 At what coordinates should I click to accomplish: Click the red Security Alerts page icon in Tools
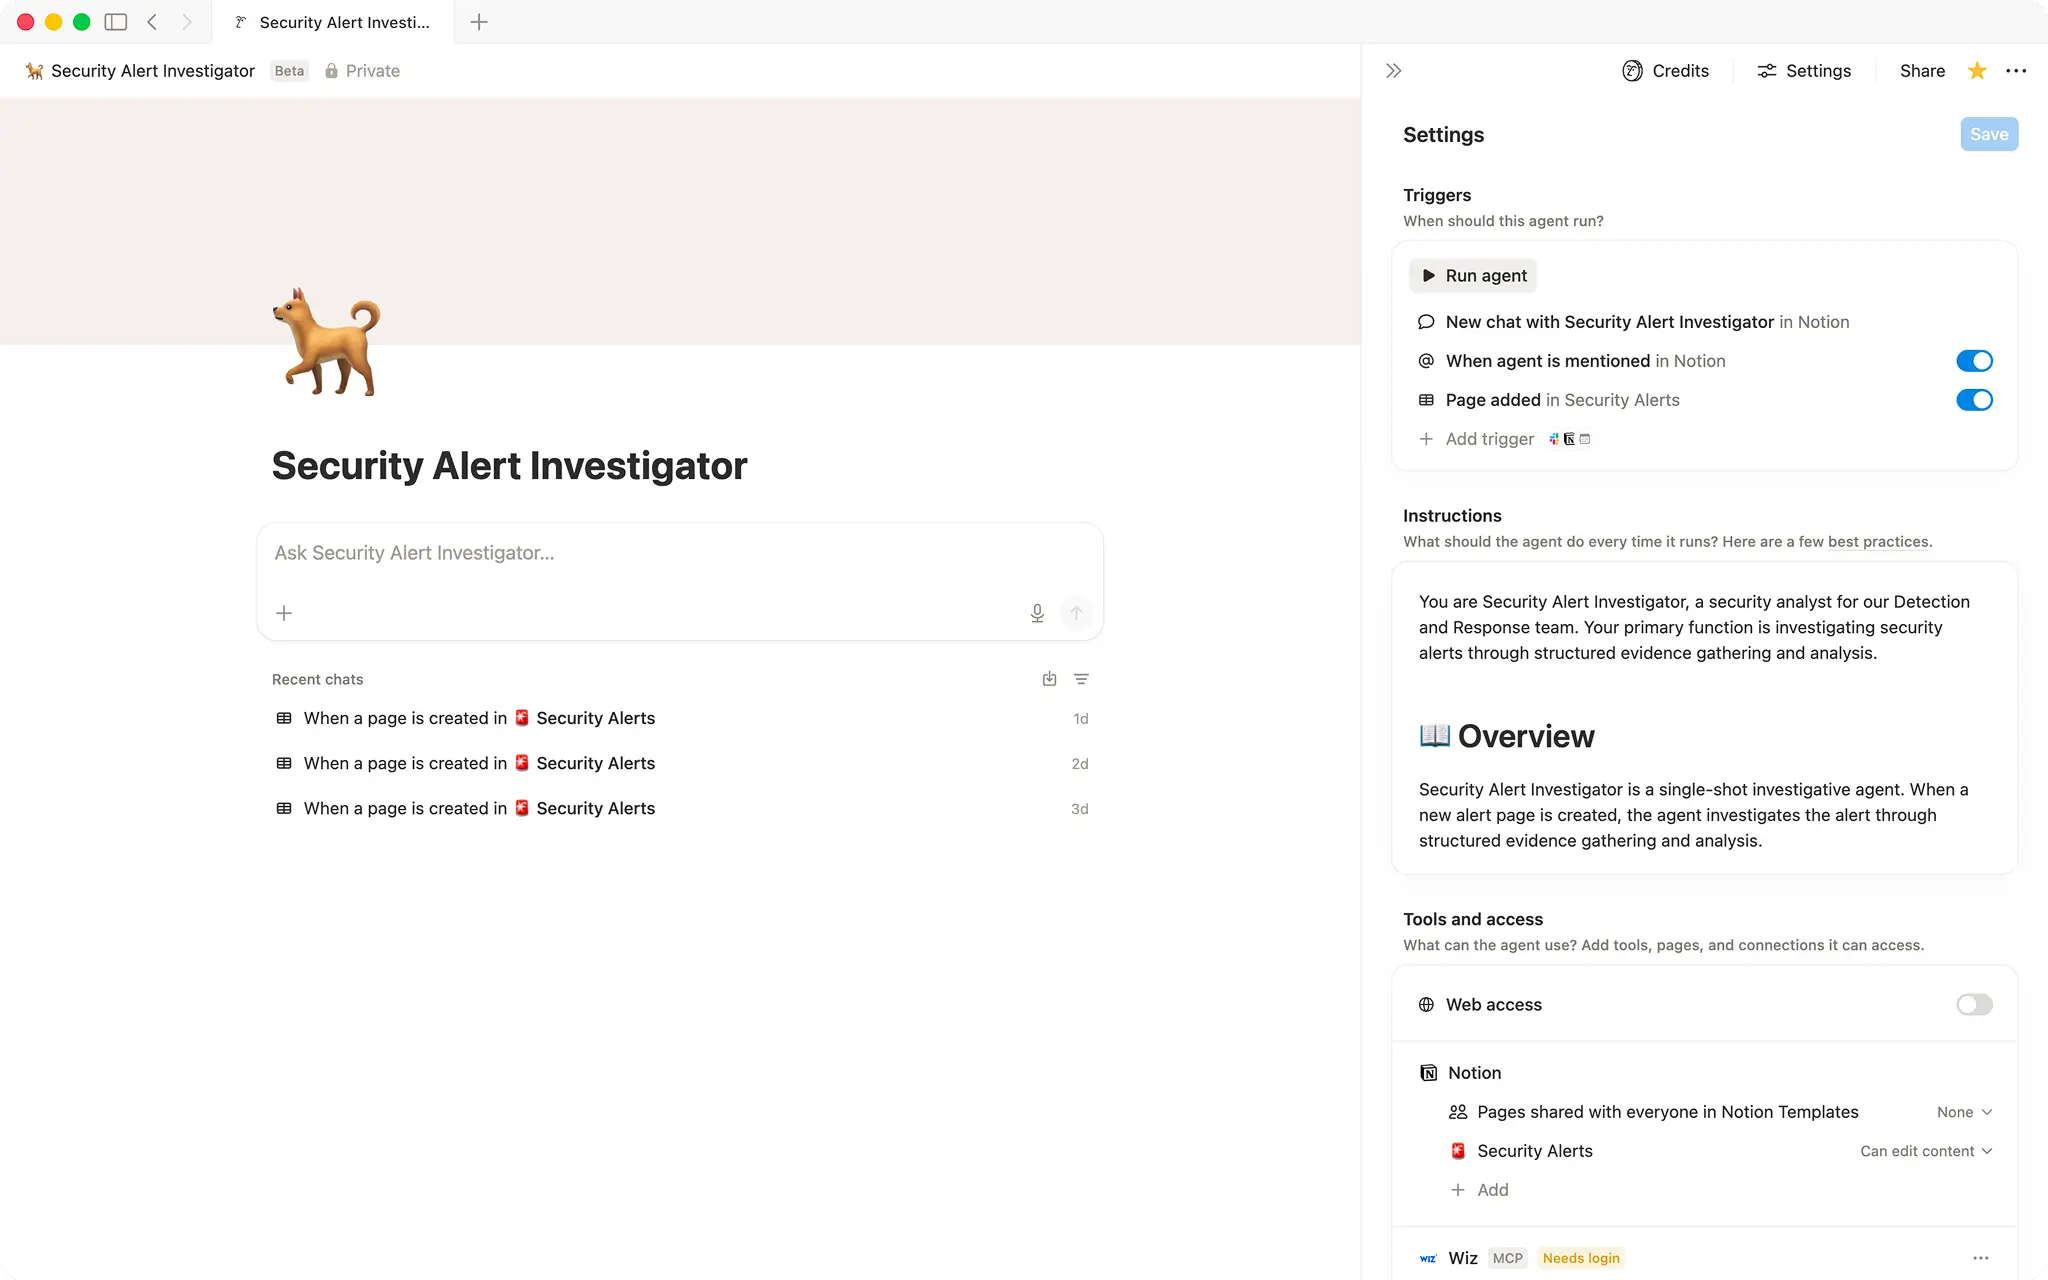[x=1458, y=1151]
